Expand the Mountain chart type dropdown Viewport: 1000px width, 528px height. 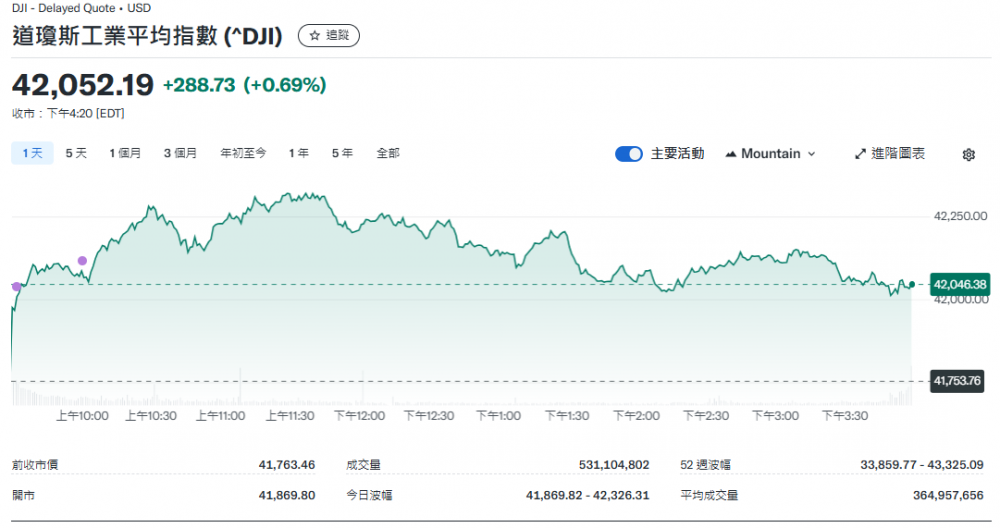point(770,154)
